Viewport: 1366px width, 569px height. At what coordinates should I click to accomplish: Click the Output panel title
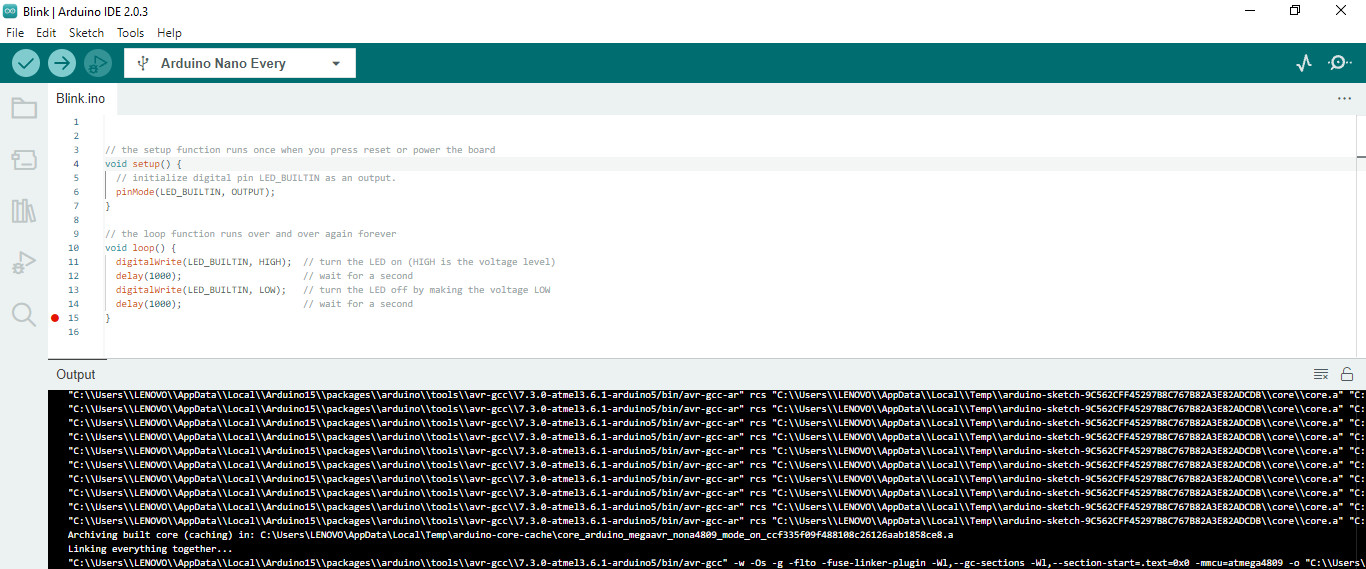pyautogui.click(x=76, y=374)
